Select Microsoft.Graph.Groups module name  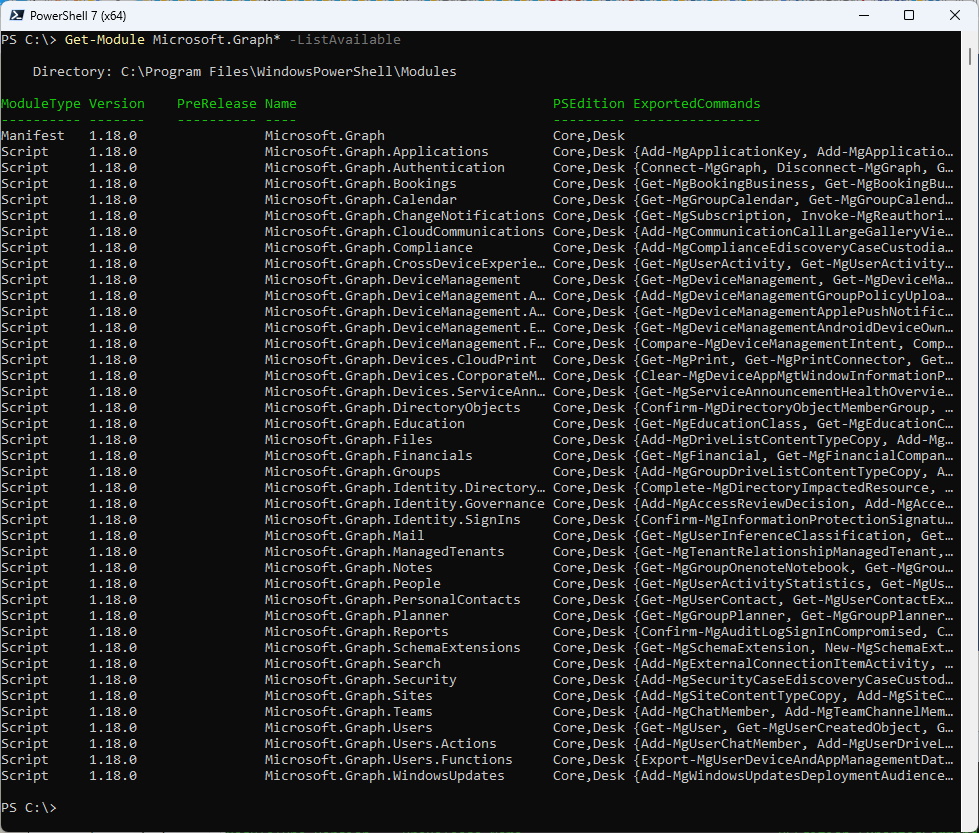(353, 471)
